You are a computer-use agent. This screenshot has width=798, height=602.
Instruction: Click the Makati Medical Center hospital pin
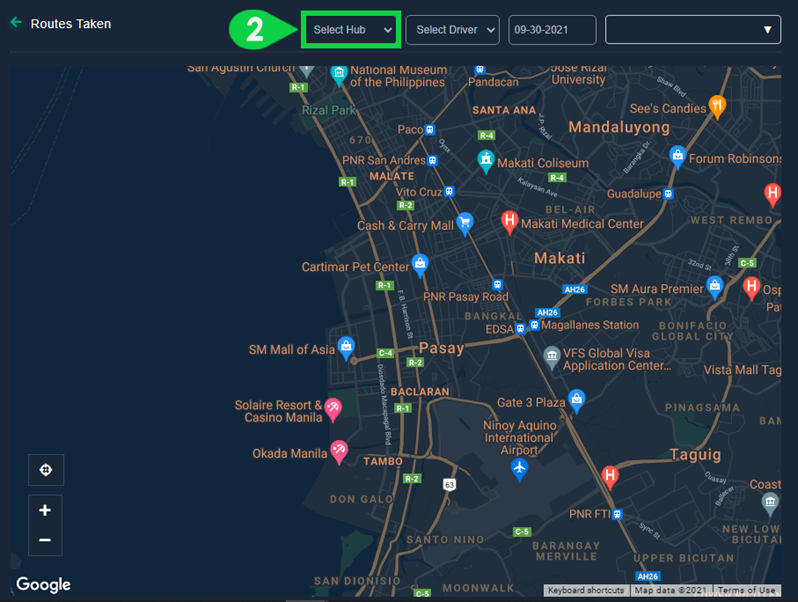pyautogui.click(x=509, y=222)
